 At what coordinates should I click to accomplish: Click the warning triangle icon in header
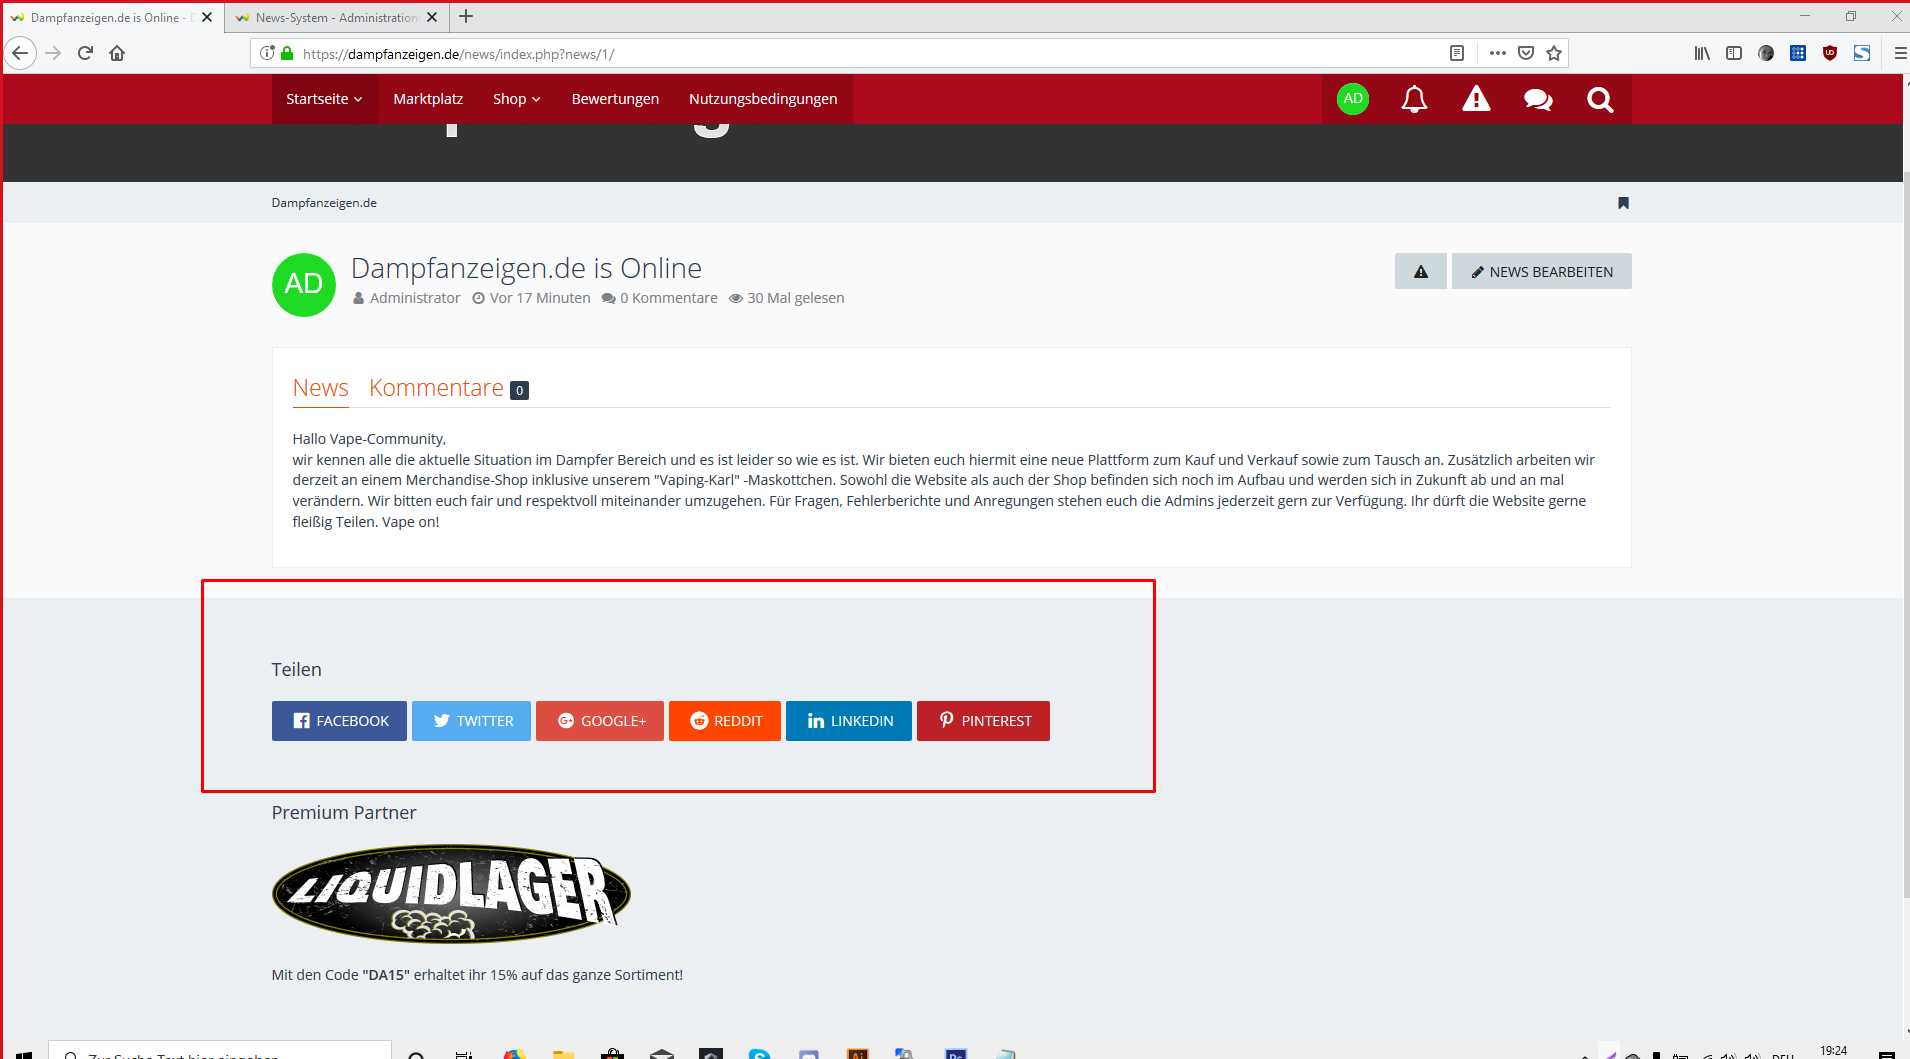click(x=1476, y=99)
